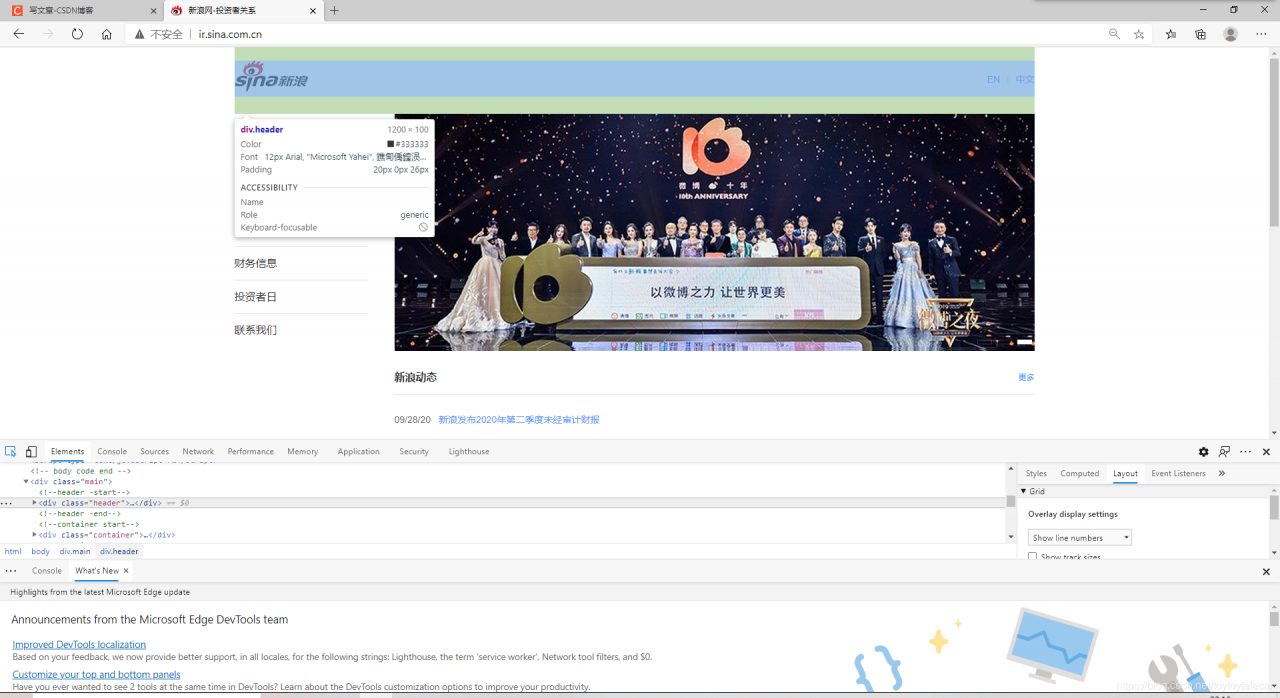Select the Elements tab

pyautogui.click(x=67, y=452)
